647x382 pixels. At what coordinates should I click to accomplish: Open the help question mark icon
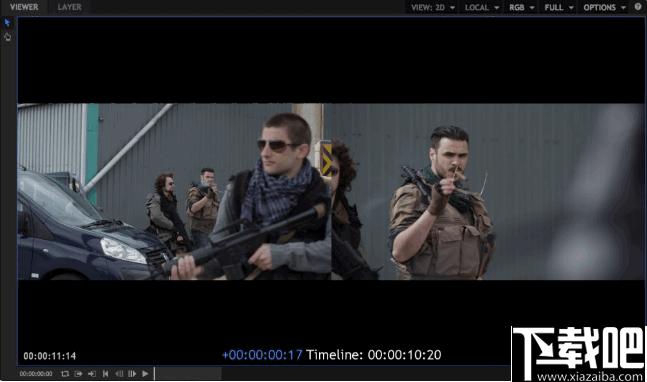638,7
